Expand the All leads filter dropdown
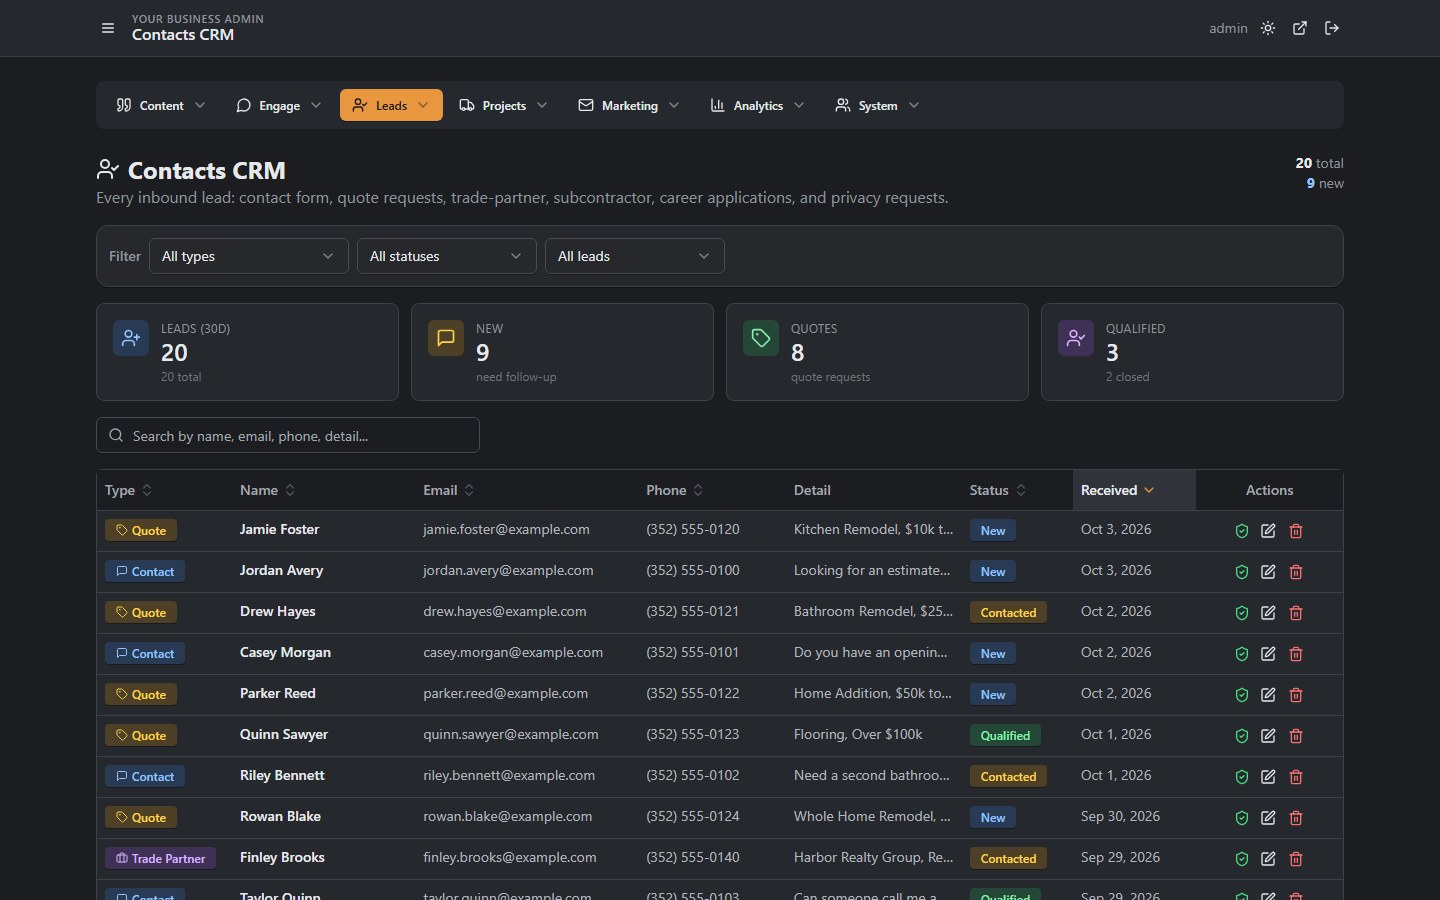1440x900 pixels. coord(635,256)
